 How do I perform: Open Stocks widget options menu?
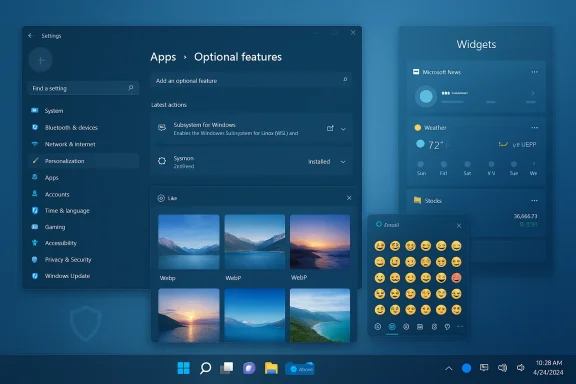pyautogui.click(x=534, y=201)
